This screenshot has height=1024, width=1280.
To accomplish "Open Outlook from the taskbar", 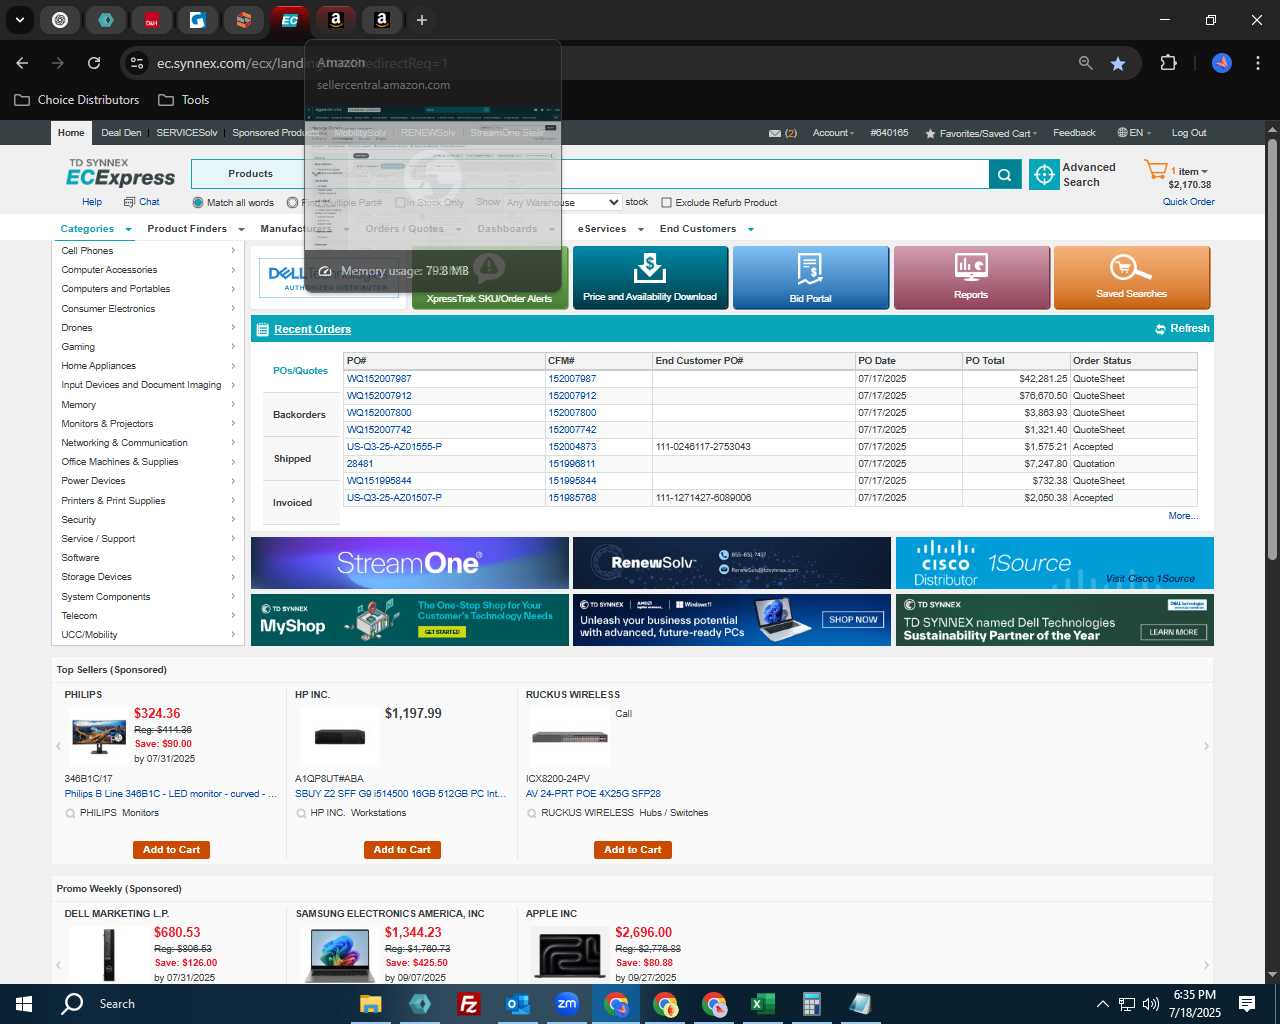I will tap(518, 1004).
